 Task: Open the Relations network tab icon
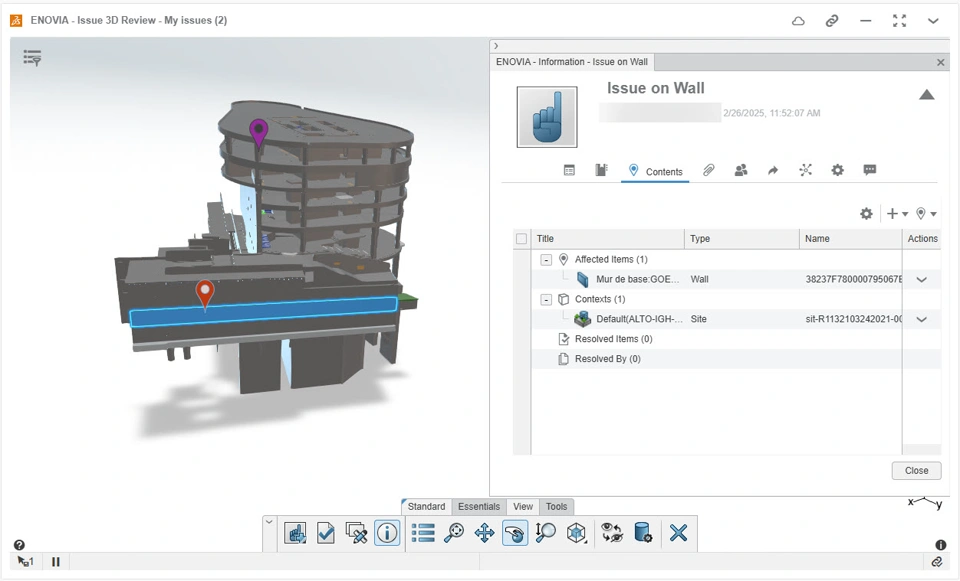pyautogui.click(x=805, y=170)
